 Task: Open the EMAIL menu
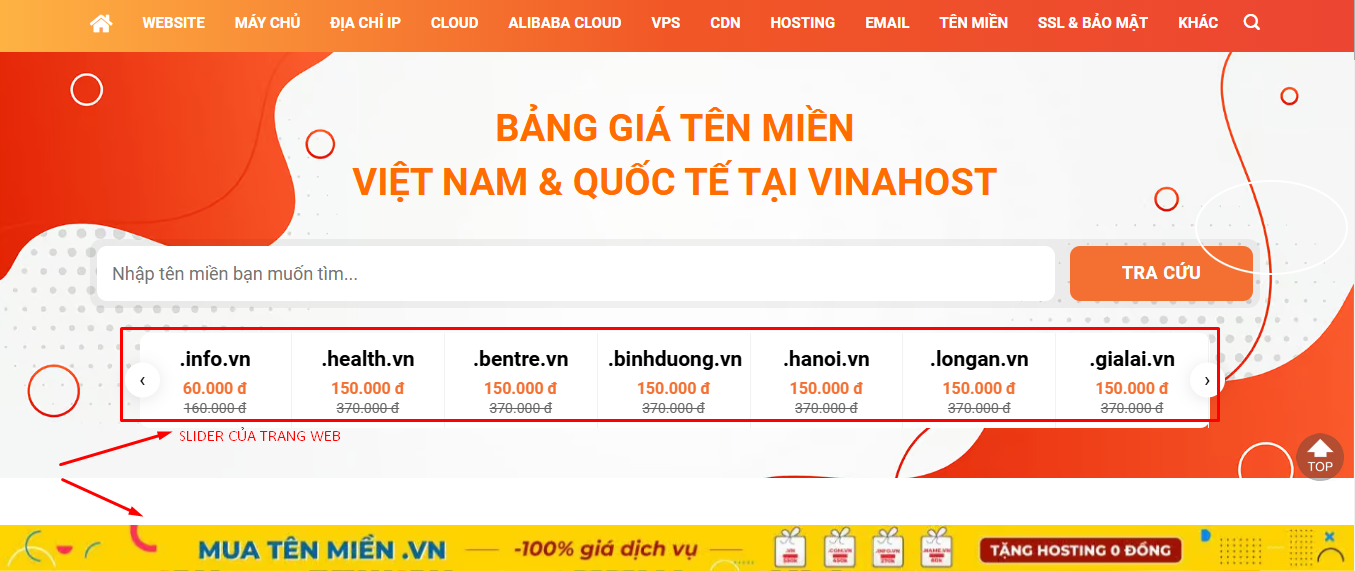pyautogui.click(x=887, y=22)
